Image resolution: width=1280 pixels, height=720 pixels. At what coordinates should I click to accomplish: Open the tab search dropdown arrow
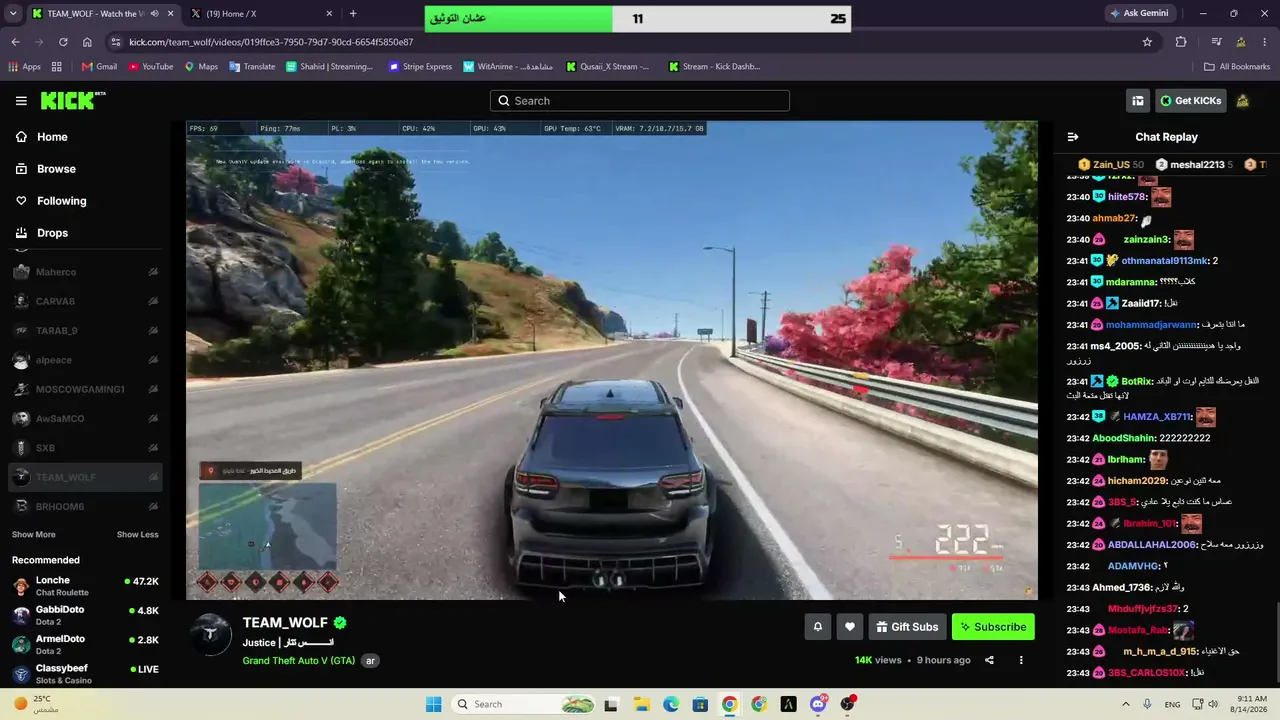pos(15,14)
